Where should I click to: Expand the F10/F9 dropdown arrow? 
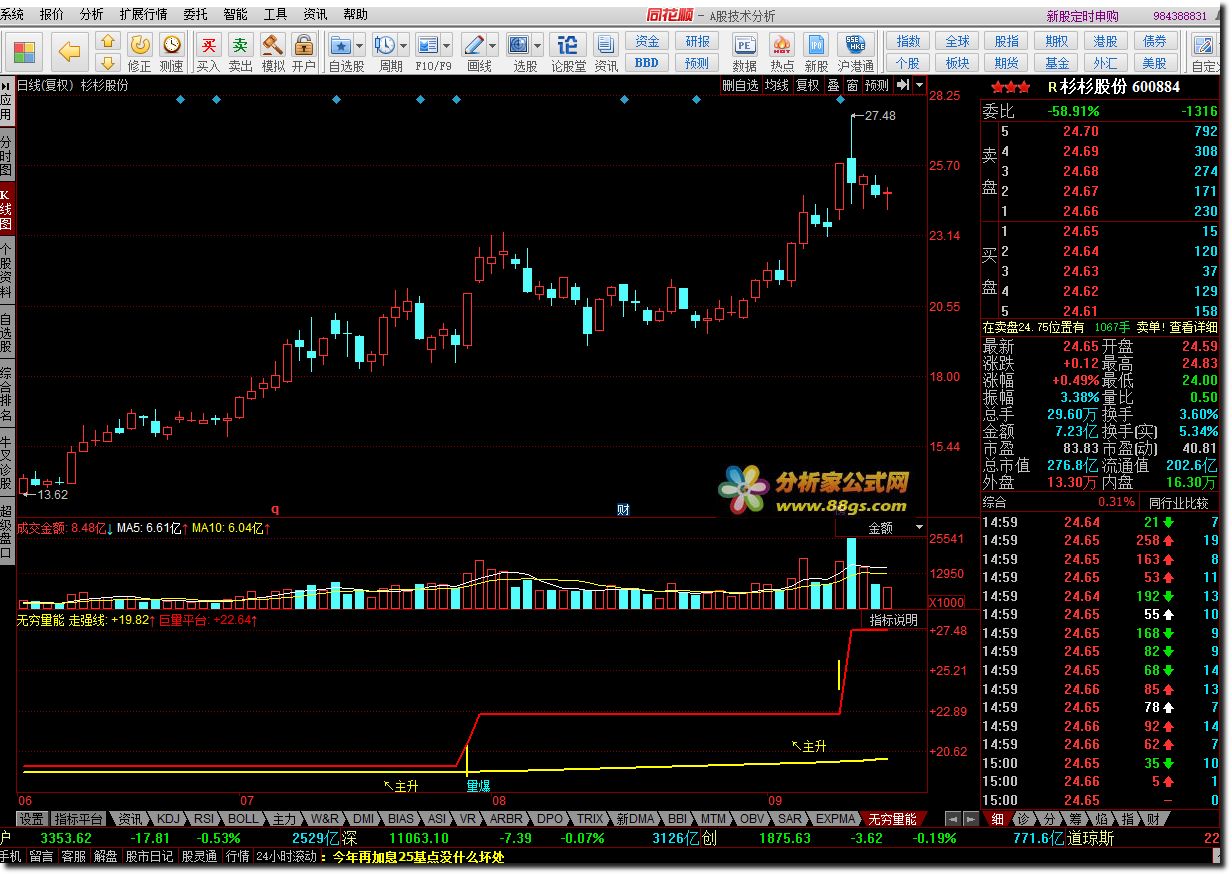pos(447,46)
